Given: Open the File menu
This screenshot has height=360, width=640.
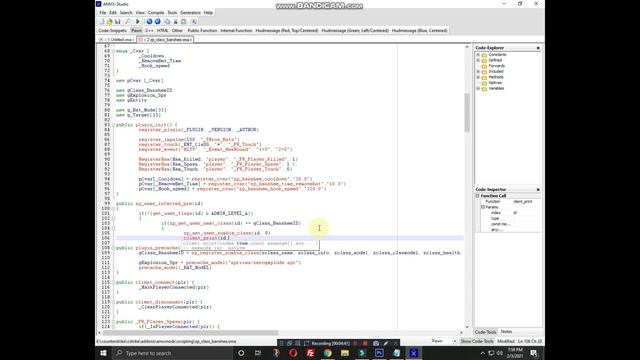Looking at the screenshot, I should tap(102, 13).
